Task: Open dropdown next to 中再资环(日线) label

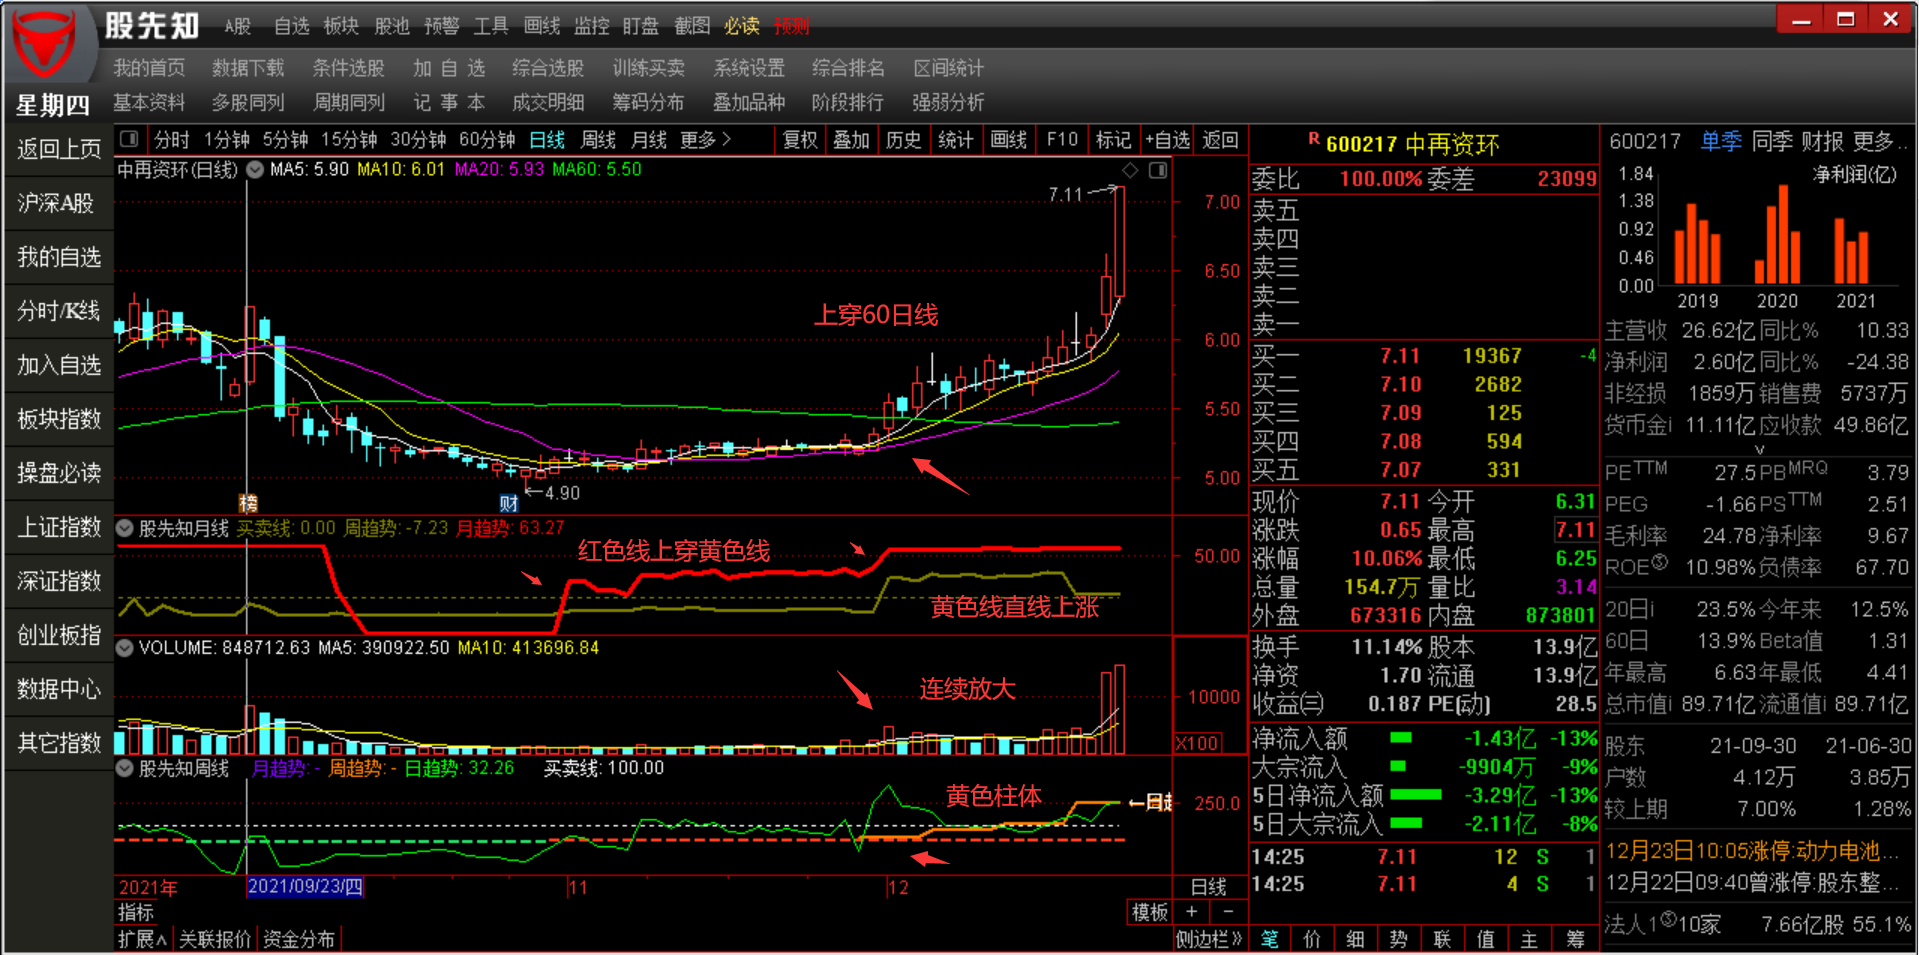Action: coord(255,169)
